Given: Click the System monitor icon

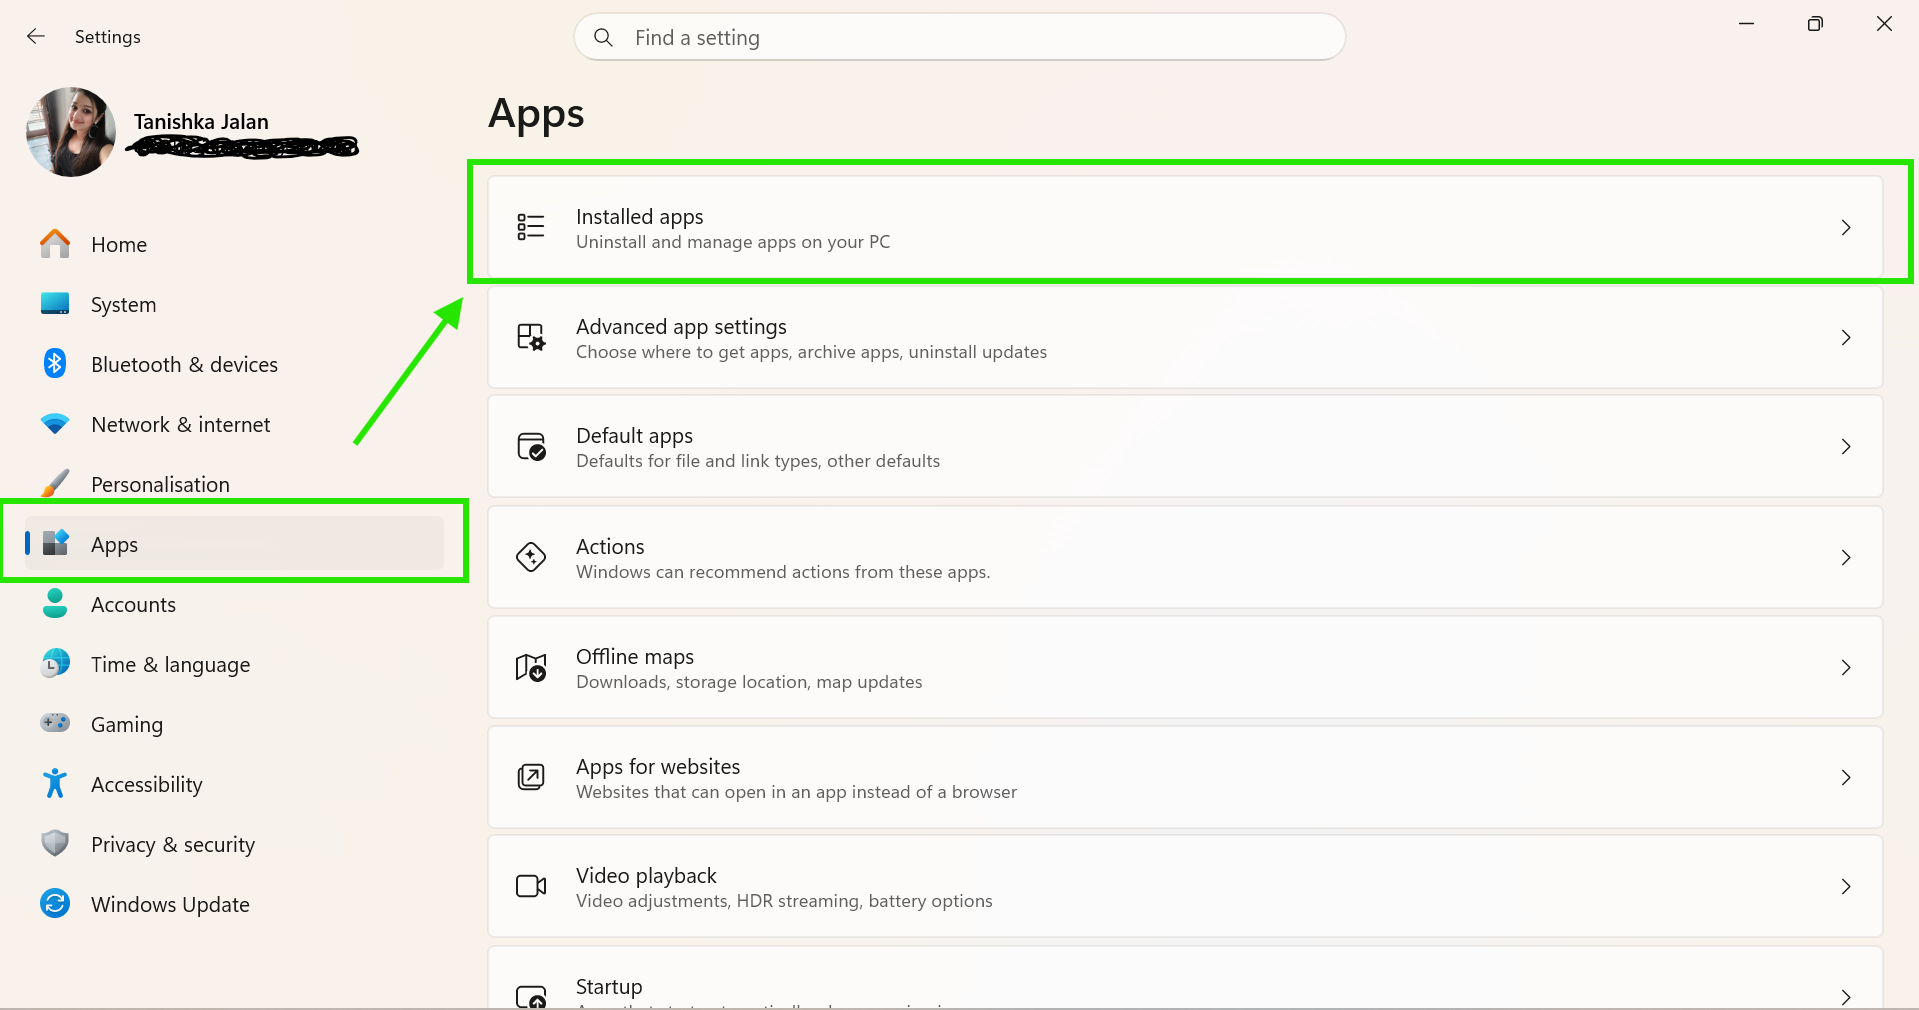Looking at the screenshot, I should click(x=55, y=304).
